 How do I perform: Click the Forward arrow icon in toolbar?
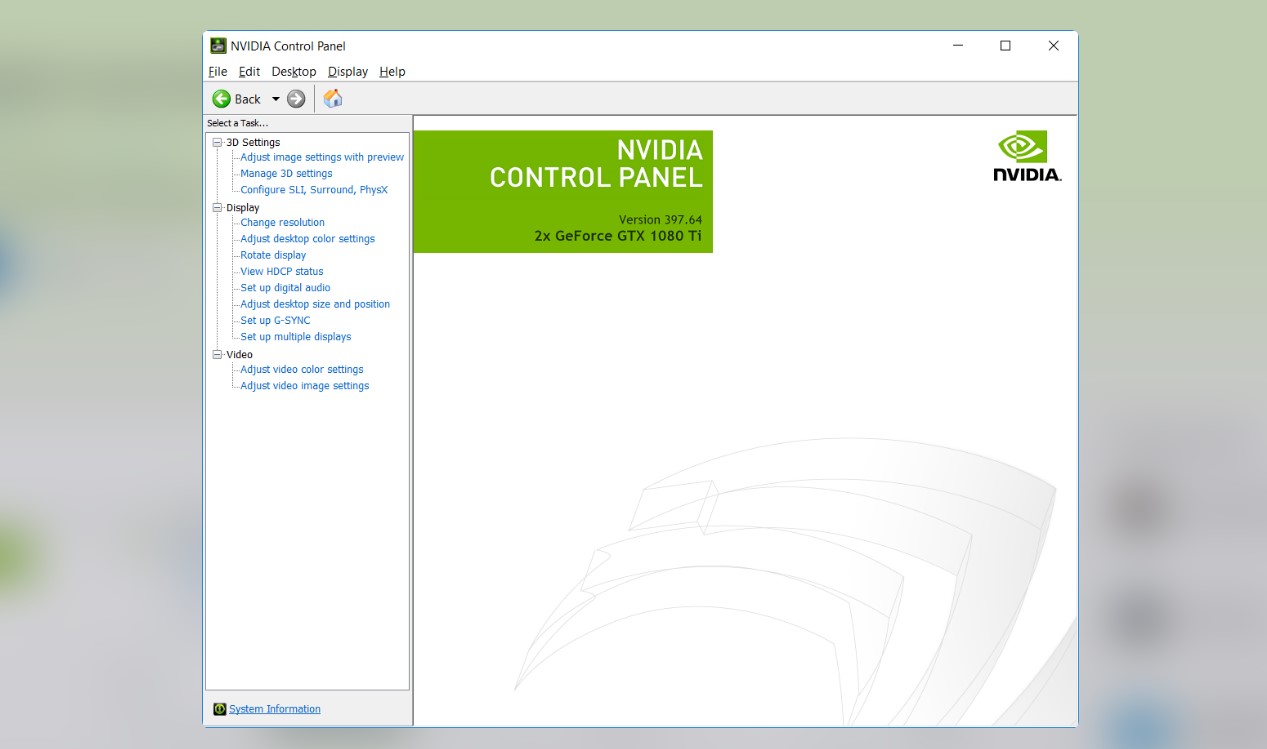(x=296, y=99)
